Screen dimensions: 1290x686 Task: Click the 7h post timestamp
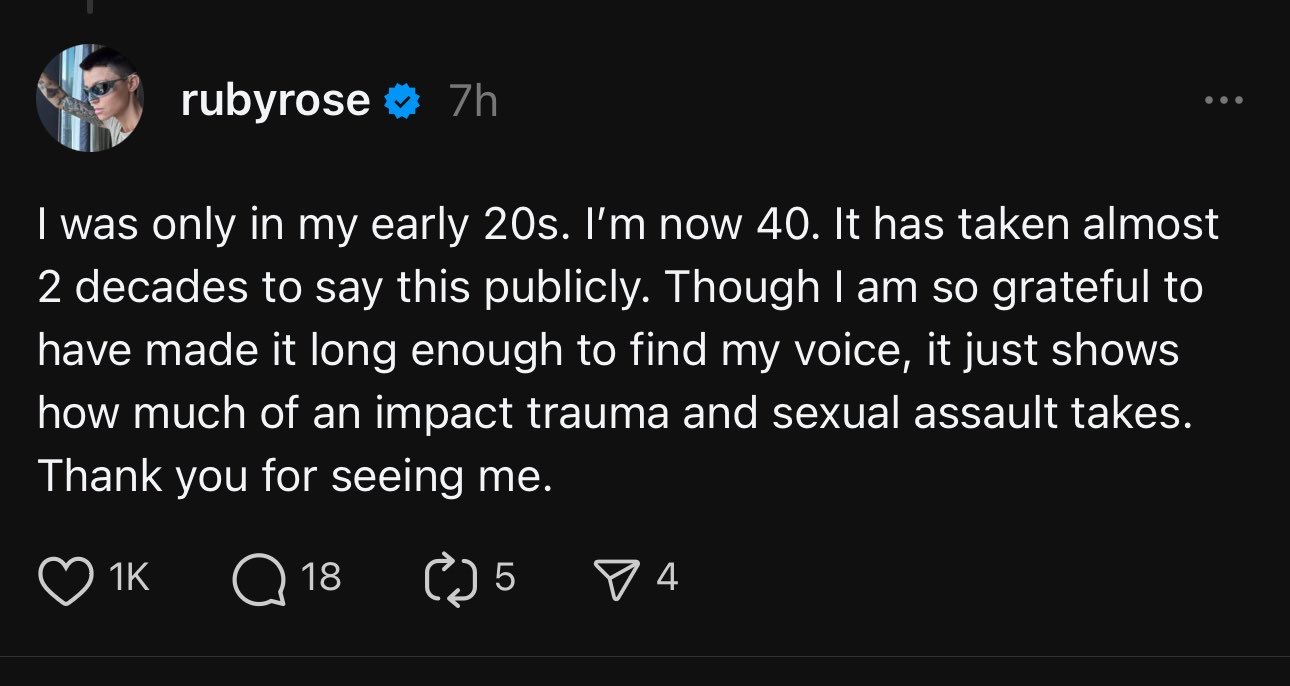click(x=472, y=100)
